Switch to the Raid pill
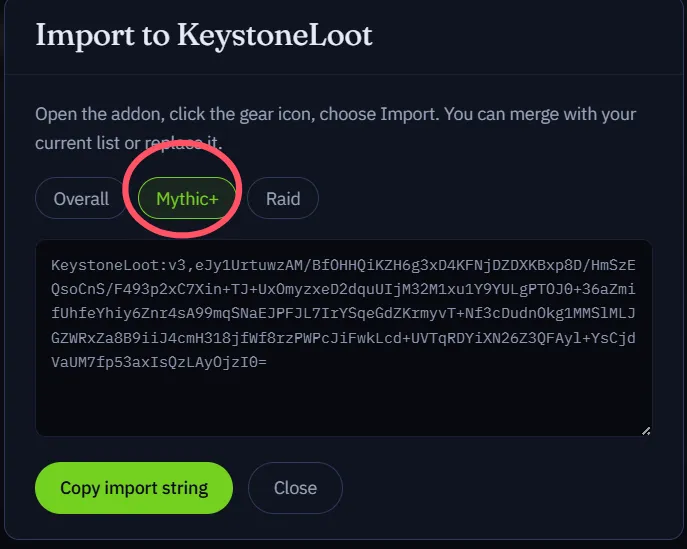 click(x=283, y=198)
